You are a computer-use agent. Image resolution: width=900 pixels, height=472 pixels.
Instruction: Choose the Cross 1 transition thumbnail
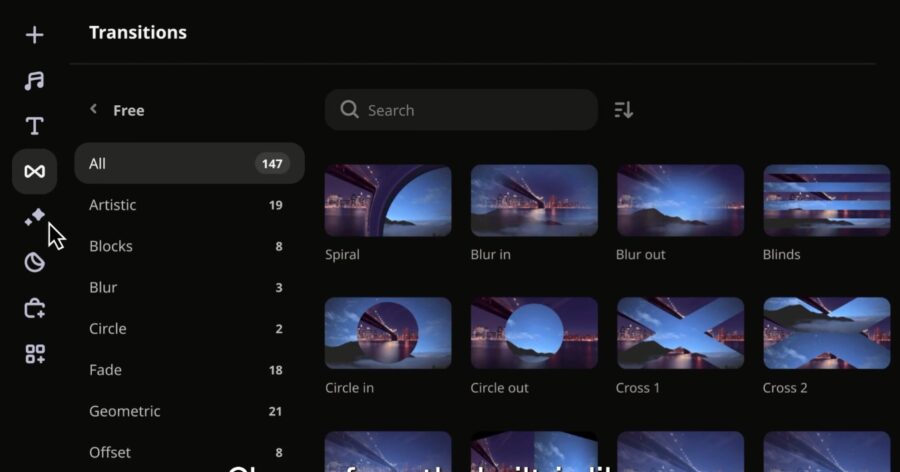coord(681,333)
